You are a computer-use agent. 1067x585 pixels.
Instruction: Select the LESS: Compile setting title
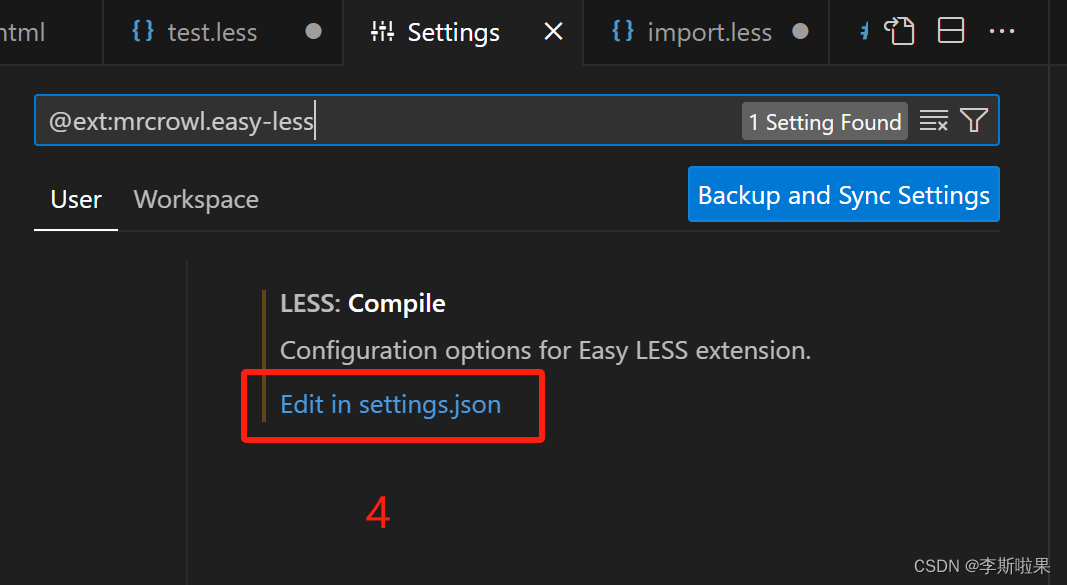(363, 303)
